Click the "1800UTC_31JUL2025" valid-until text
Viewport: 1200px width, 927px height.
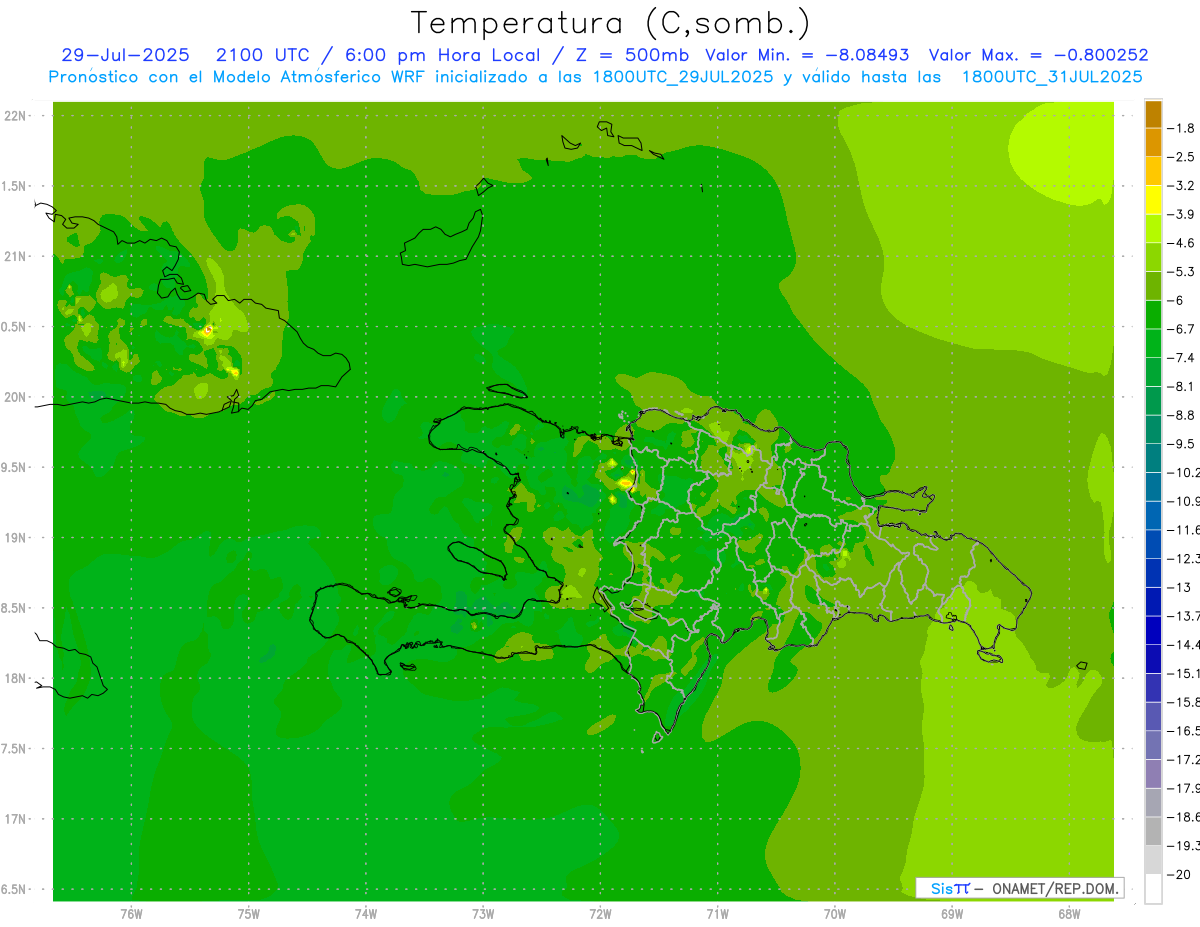pos(1052,76)
